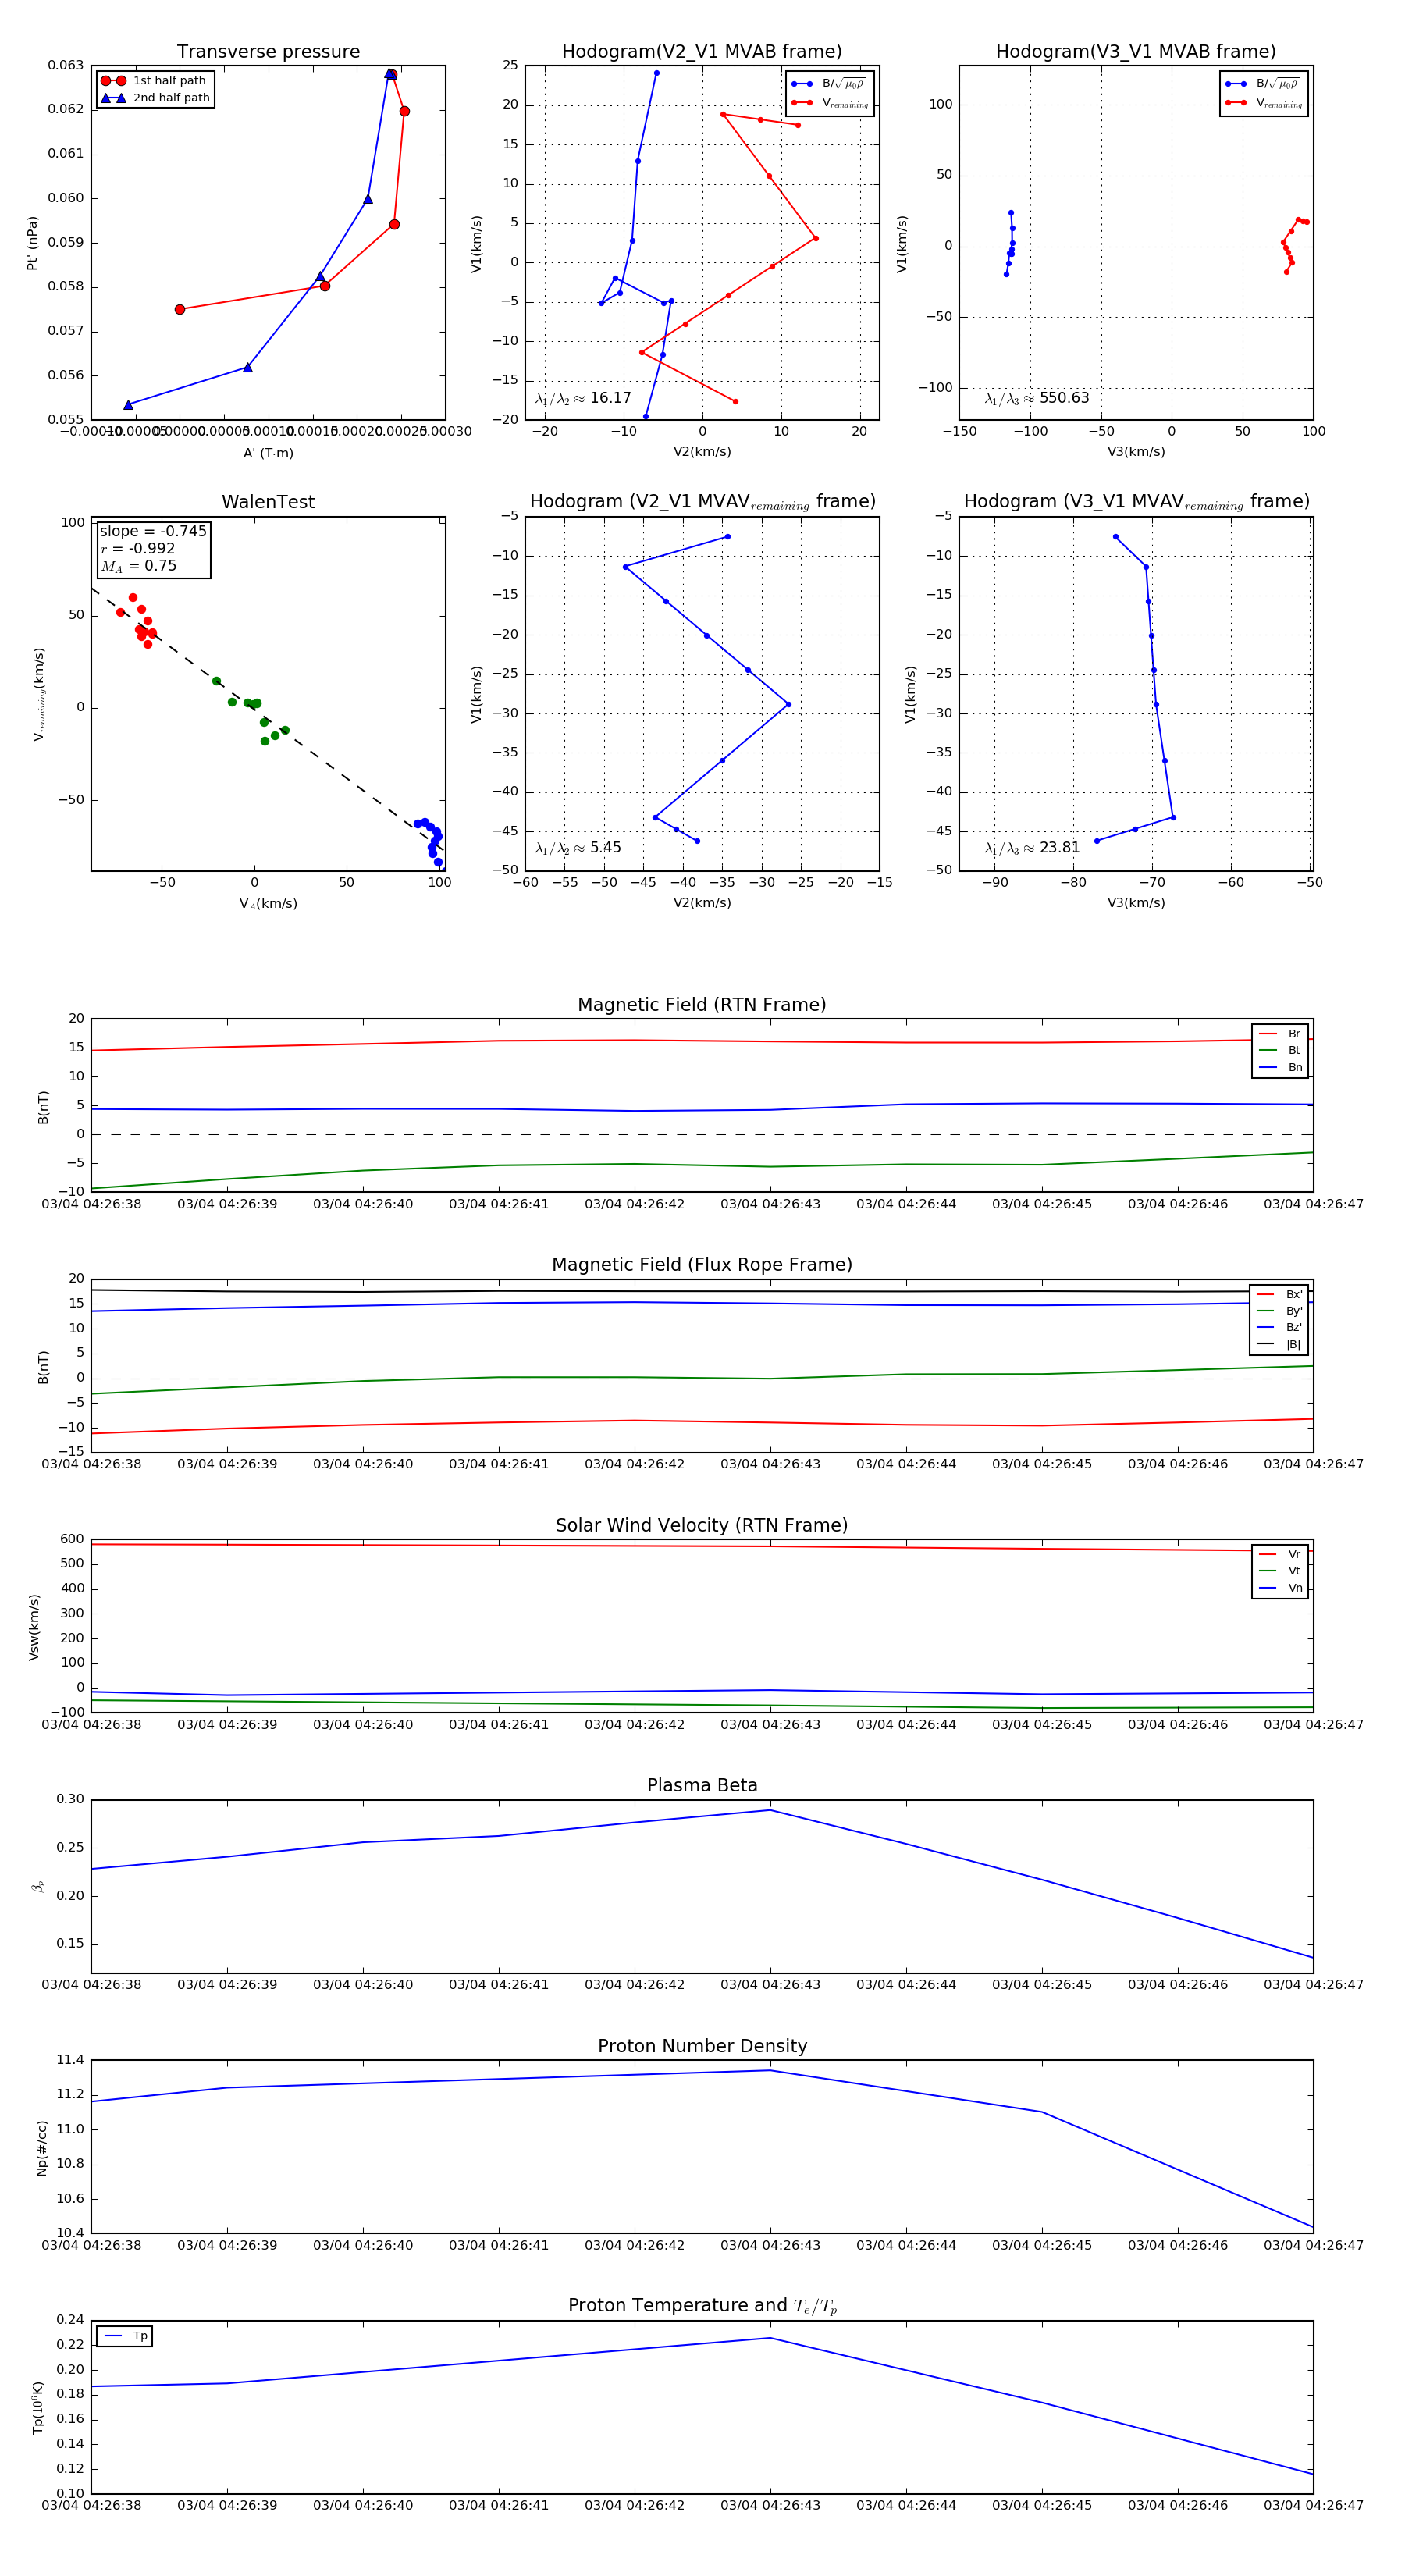Click the Bz' legend entry
Image resolution: width=1405 pixels, height=2576 pixels.
pyautogui.click(x=1279, y=1328)
